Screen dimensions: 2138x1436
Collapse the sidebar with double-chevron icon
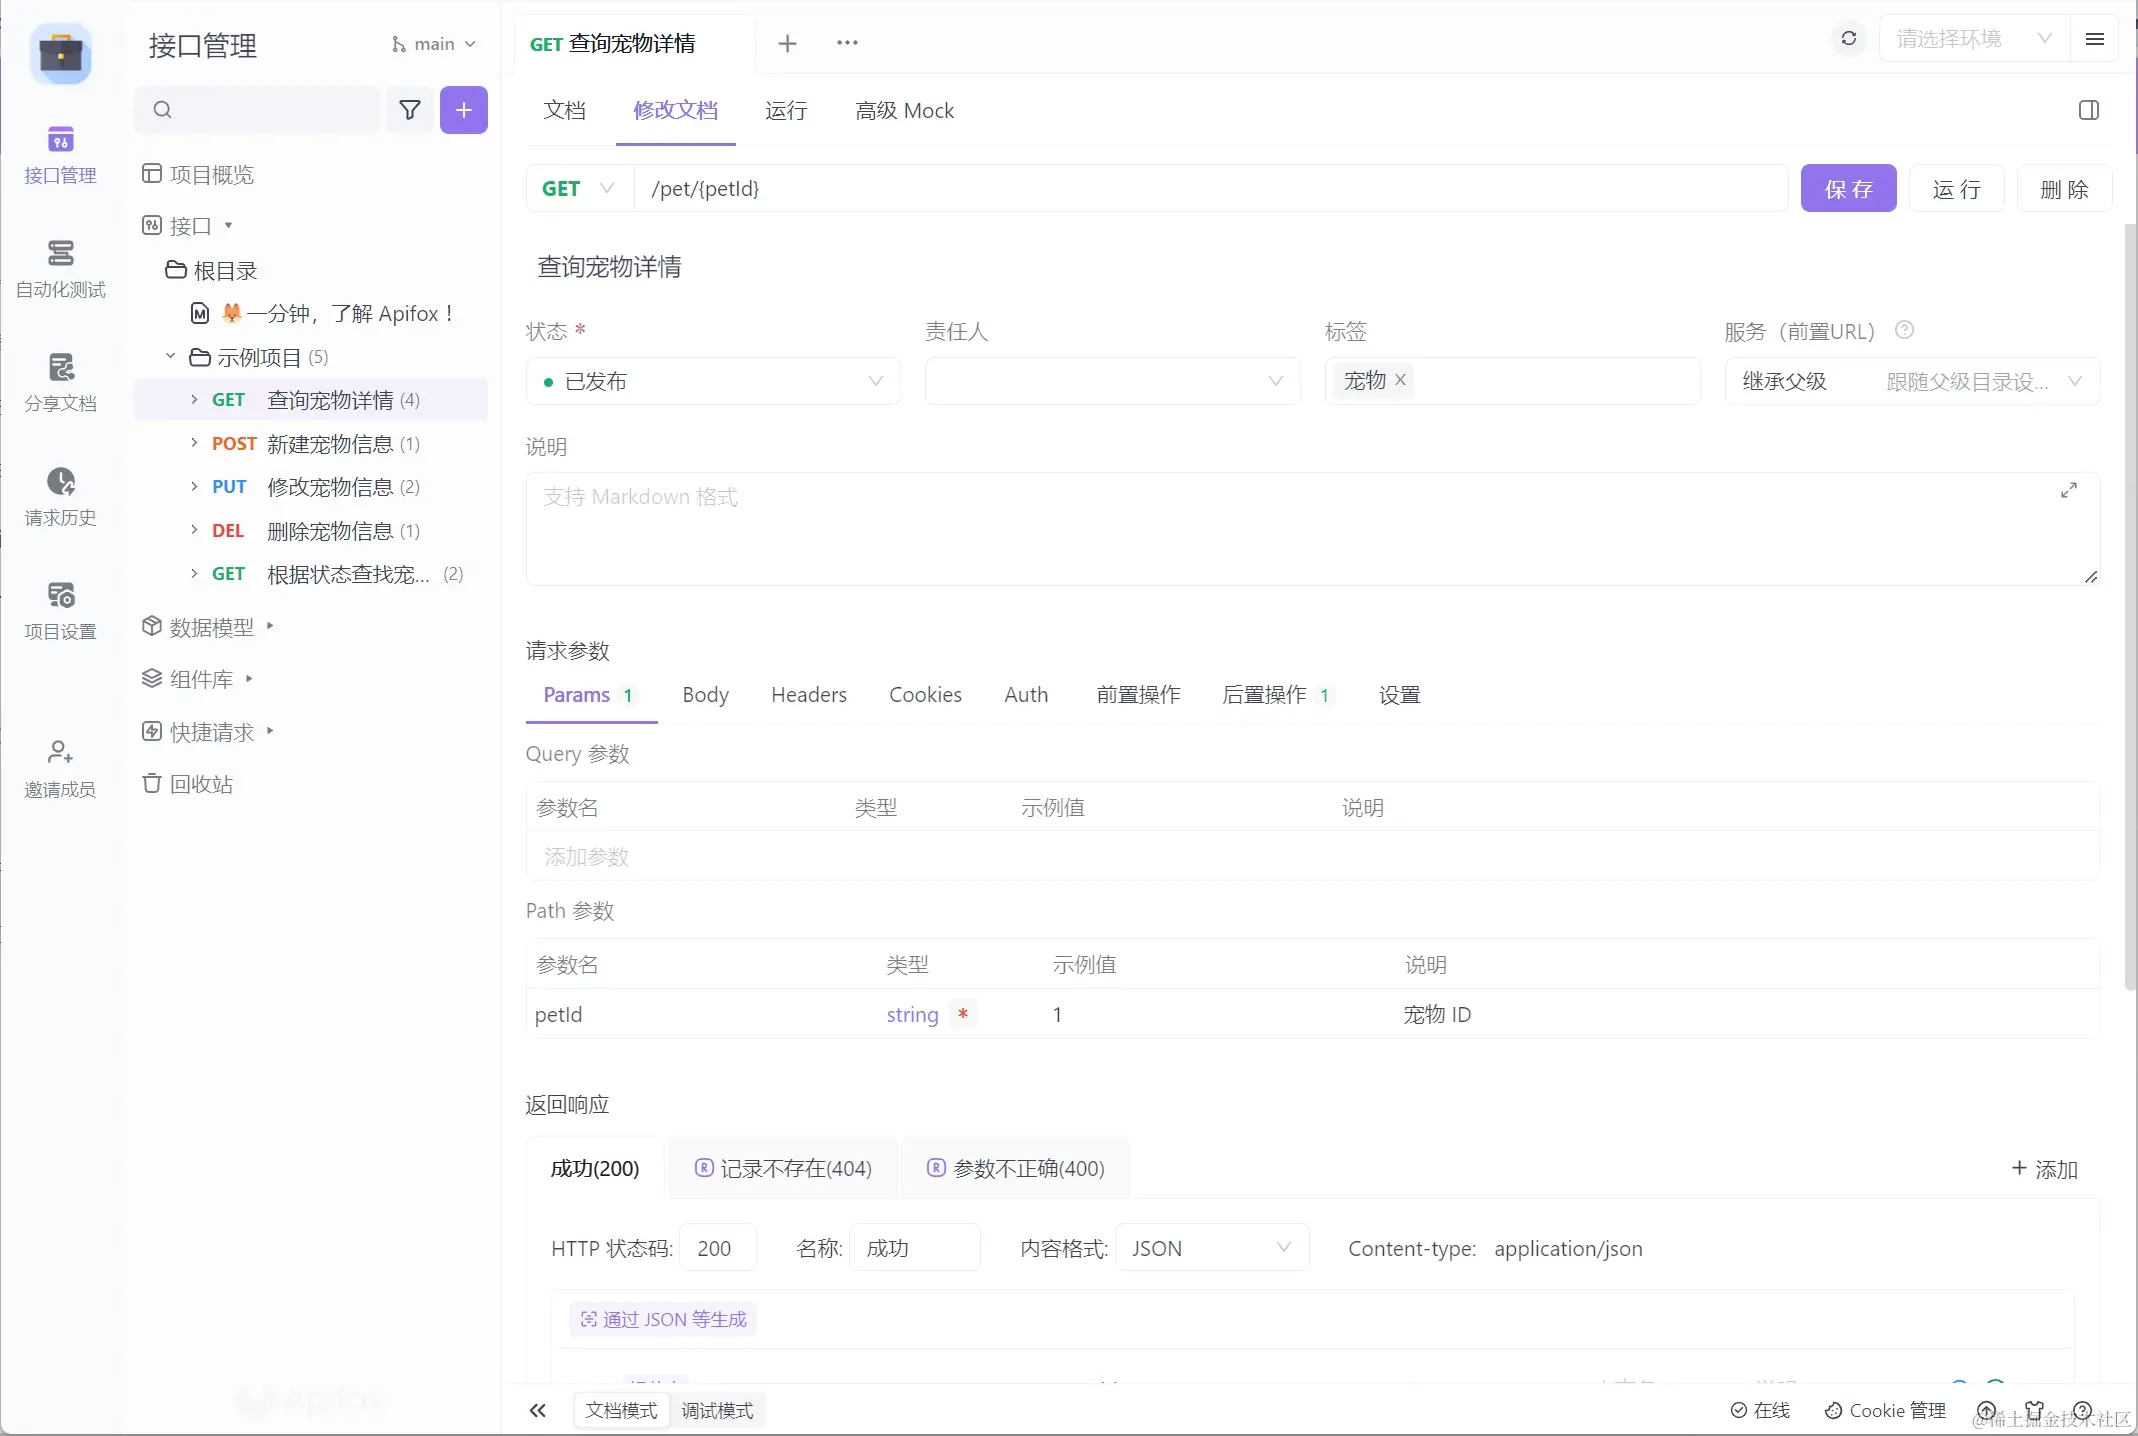tap(538, 1410)
